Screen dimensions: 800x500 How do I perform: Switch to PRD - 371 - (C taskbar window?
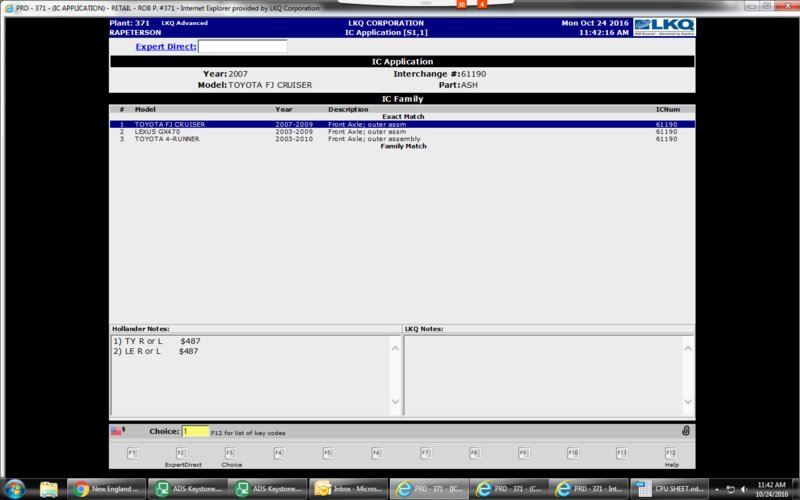[509, 489]
